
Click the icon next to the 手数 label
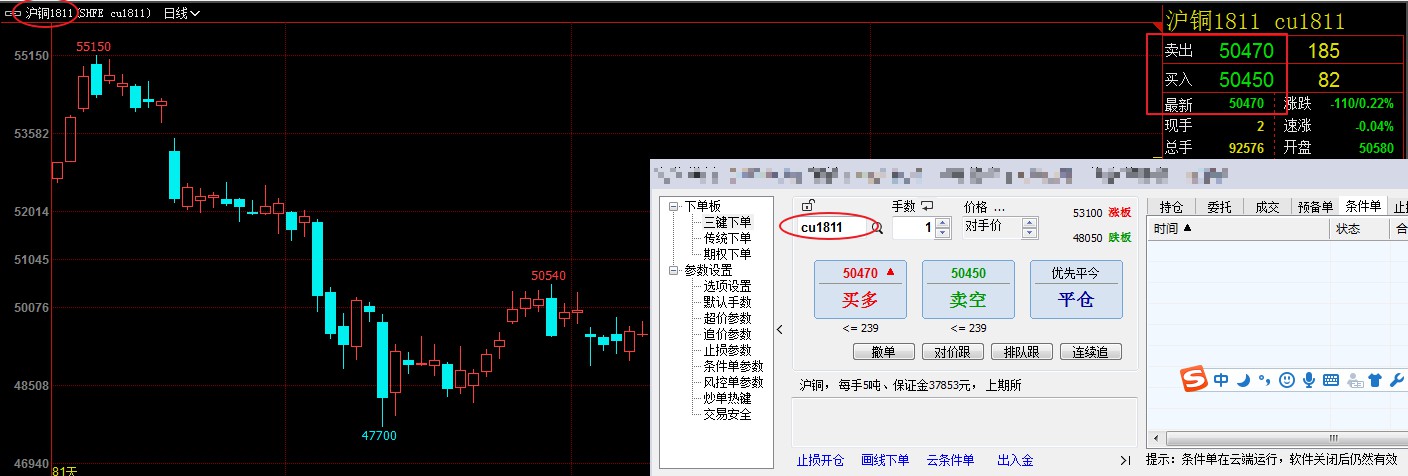pyautogui.click(x=926, y=206)
